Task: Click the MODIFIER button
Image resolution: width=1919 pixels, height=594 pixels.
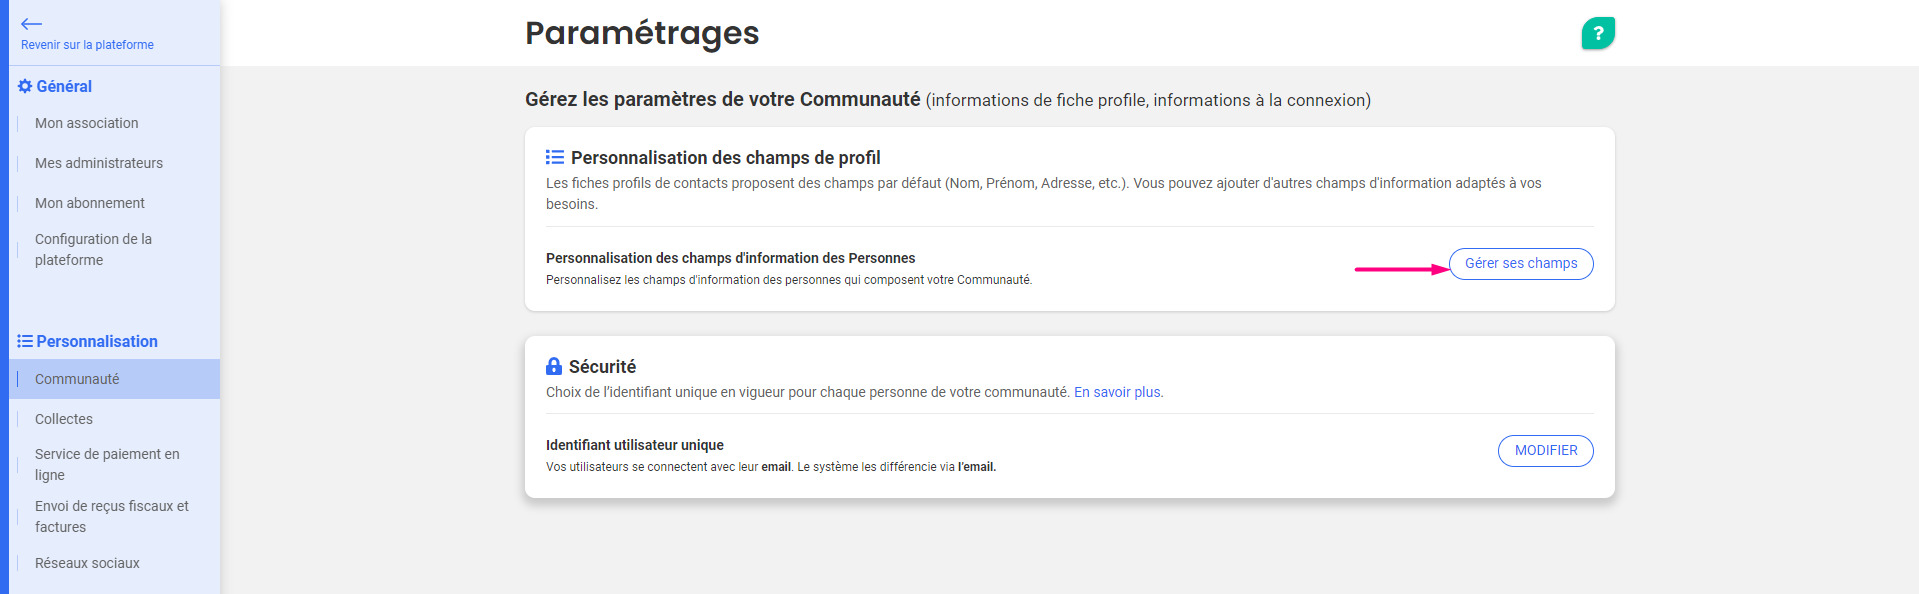Action: click(1546, 451)
